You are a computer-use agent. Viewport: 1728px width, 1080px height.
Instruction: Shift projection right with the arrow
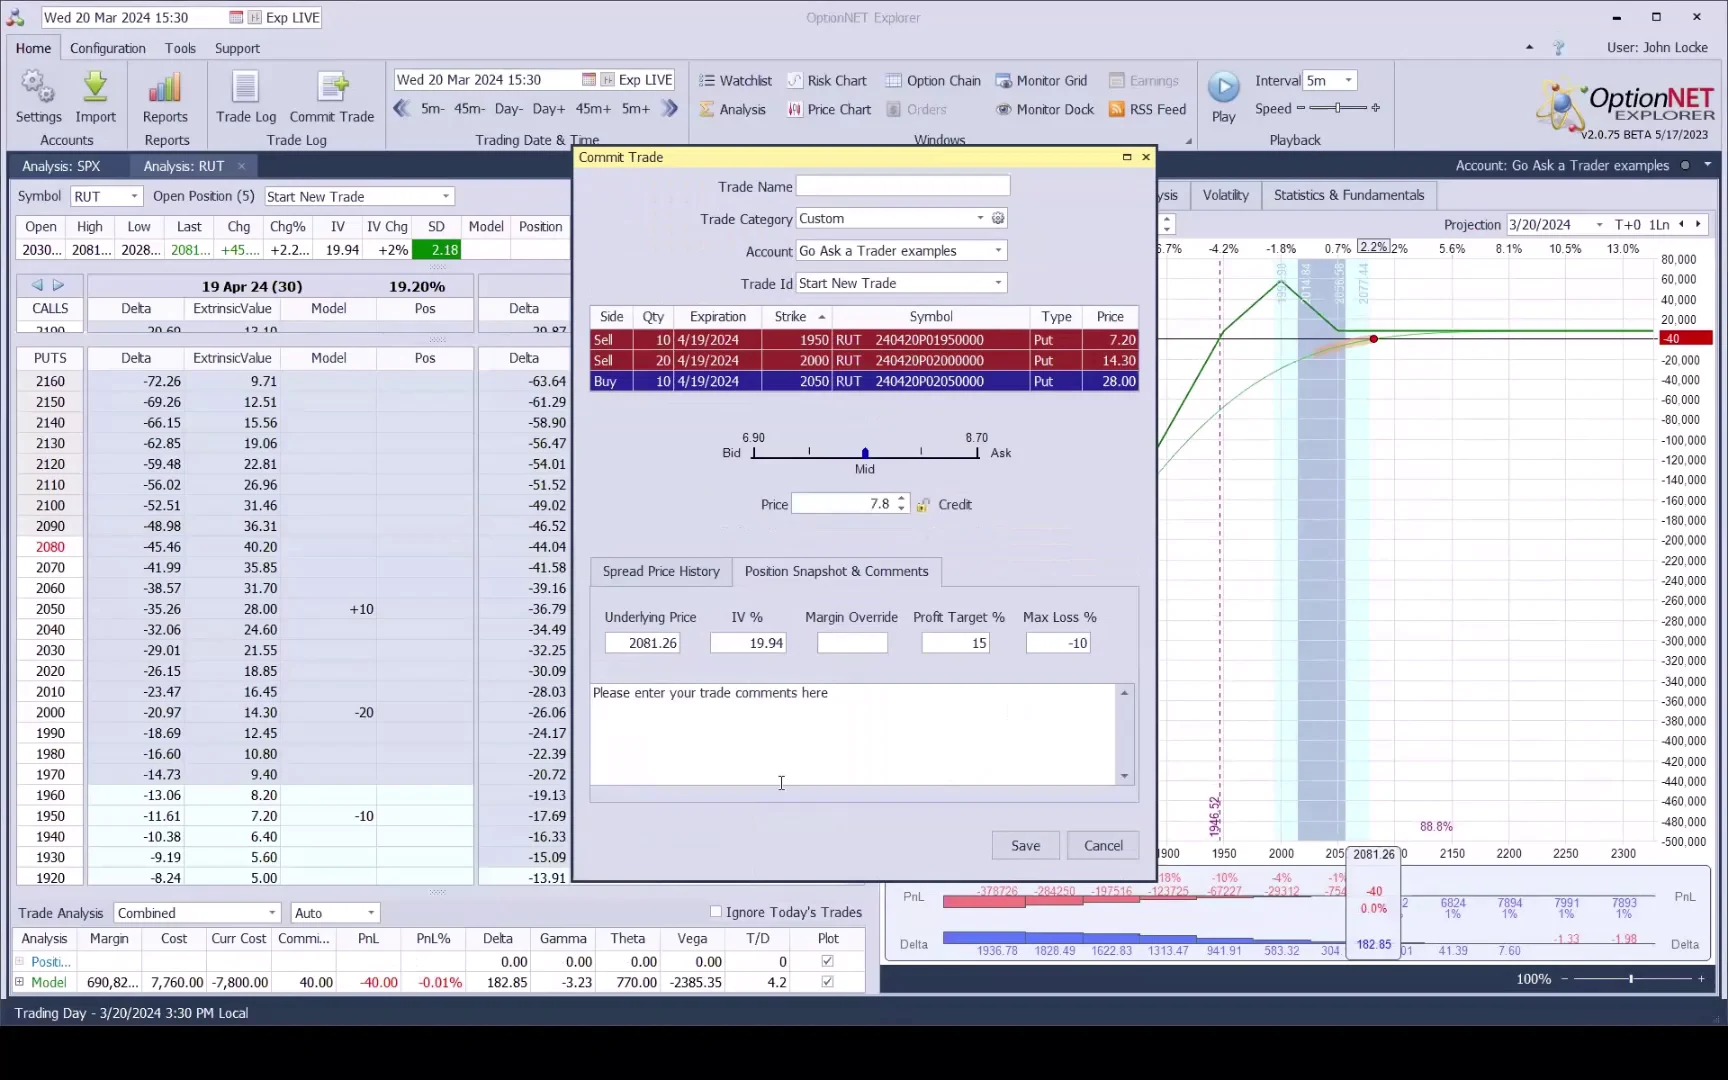[x=1698, y=225]
